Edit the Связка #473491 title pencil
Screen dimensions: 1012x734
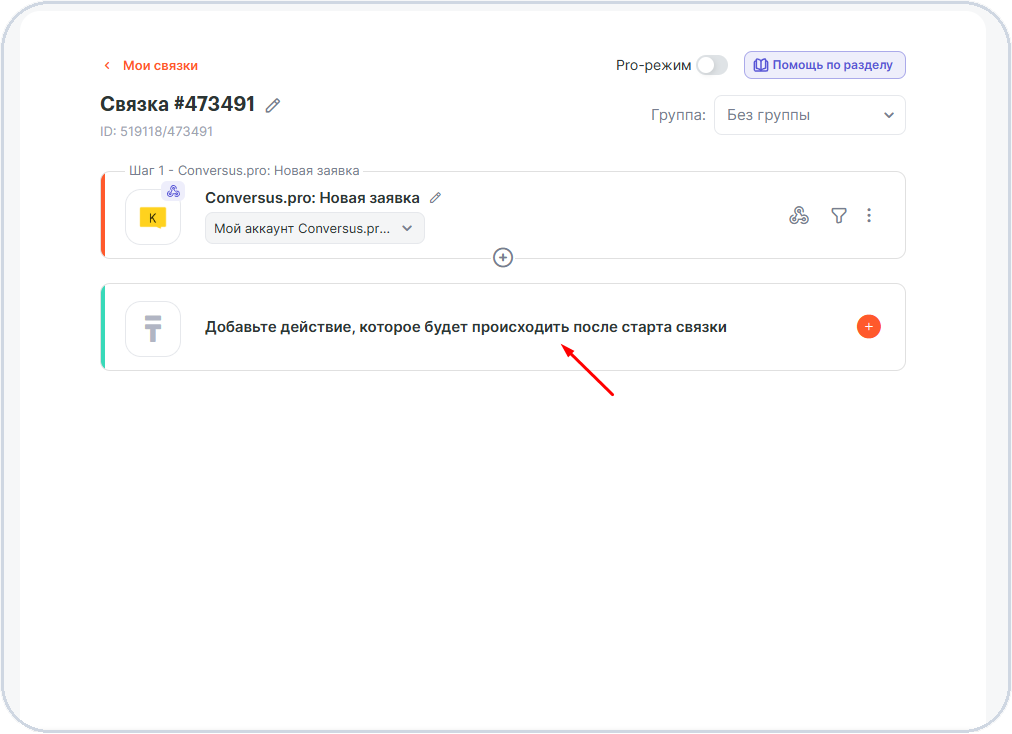point(273,105)
